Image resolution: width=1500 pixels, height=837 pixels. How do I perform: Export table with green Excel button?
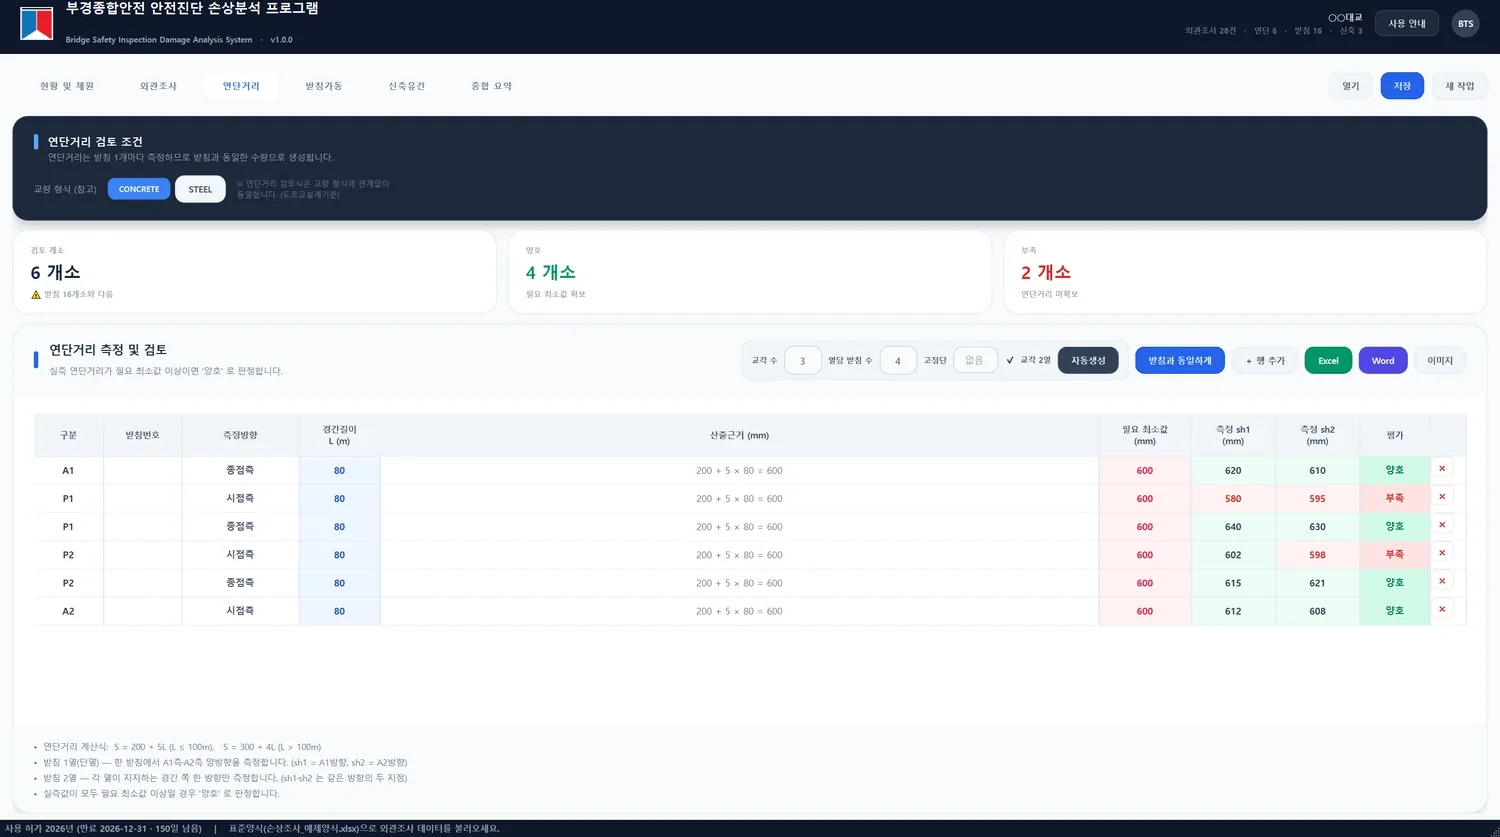coord(1328,361)
